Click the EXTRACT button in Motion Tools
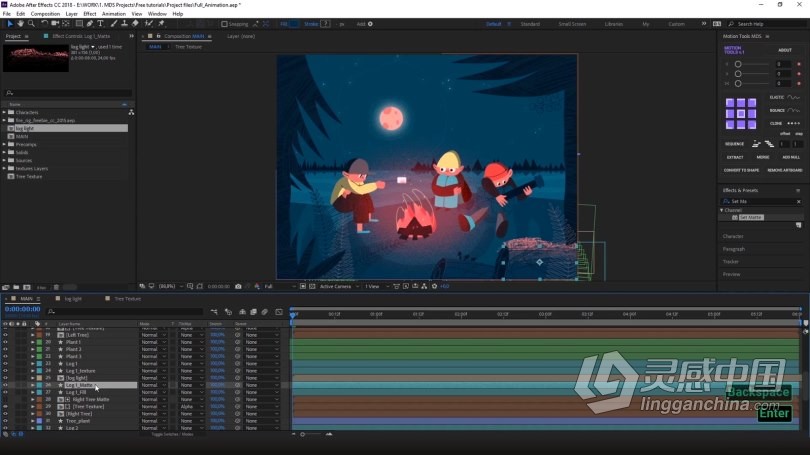The image size is (810, 455). pyautogui.click(x=735, y=157)
